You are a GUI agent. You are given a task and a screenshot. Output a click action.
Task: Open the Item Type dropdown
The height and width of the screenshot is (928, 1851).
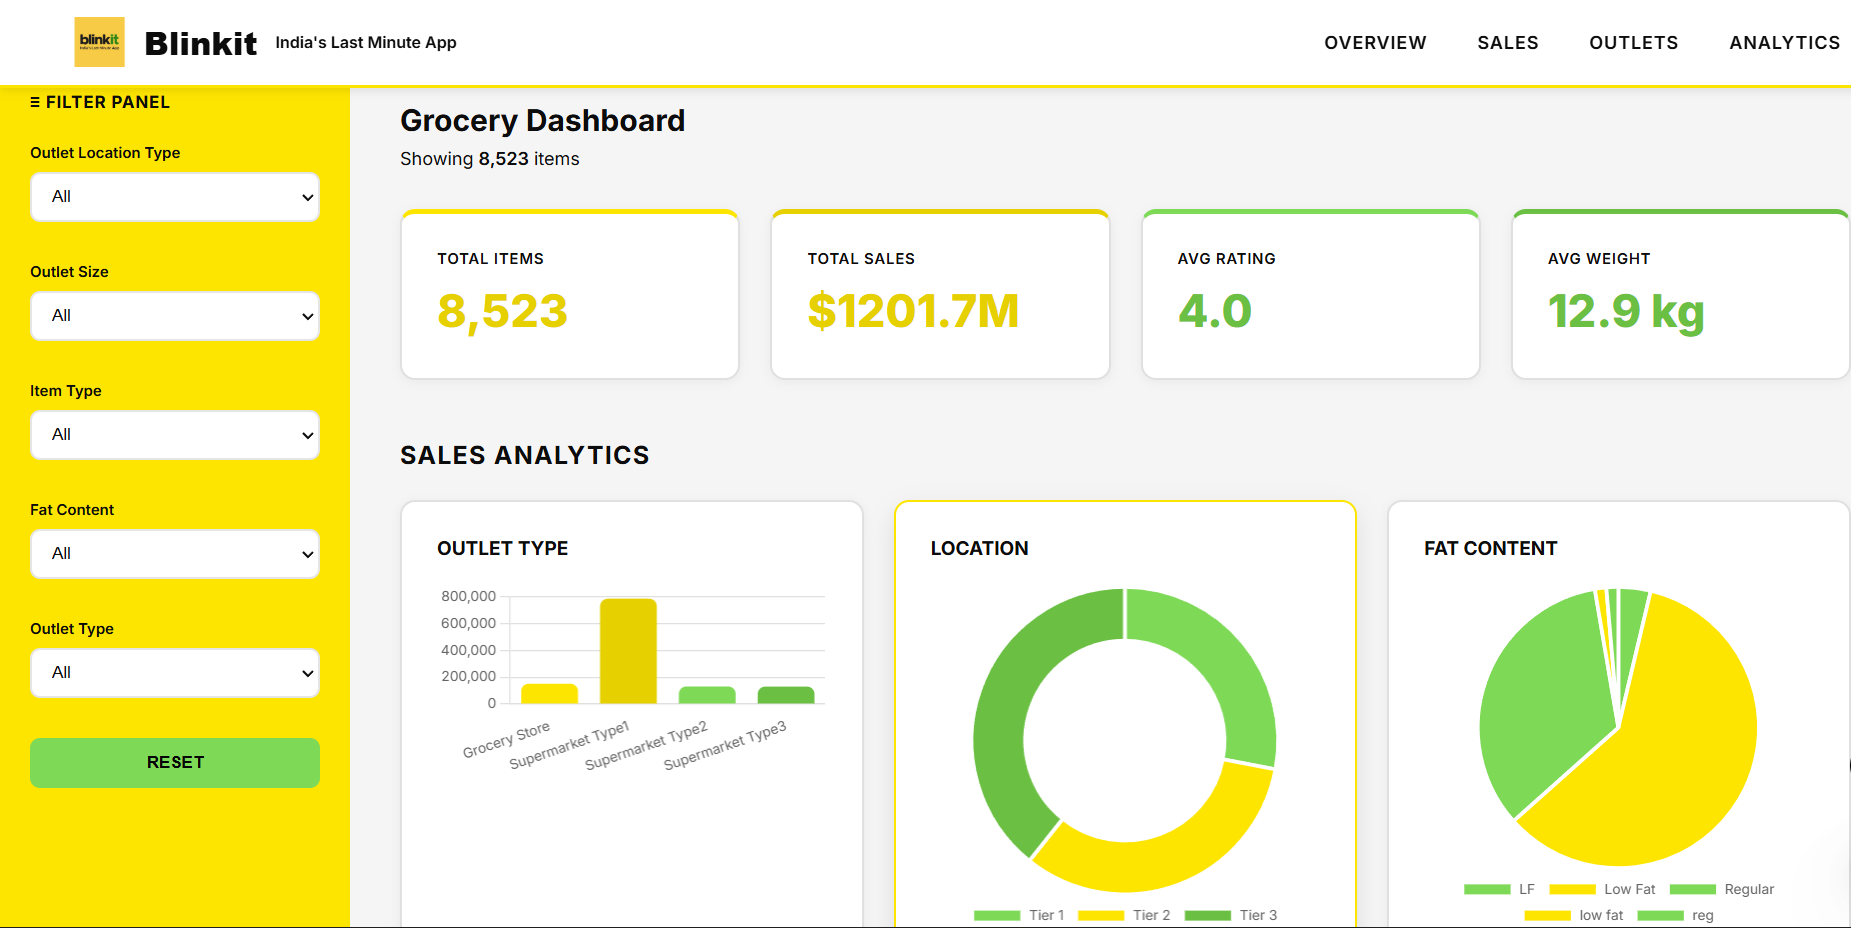(x=175, y=435)
